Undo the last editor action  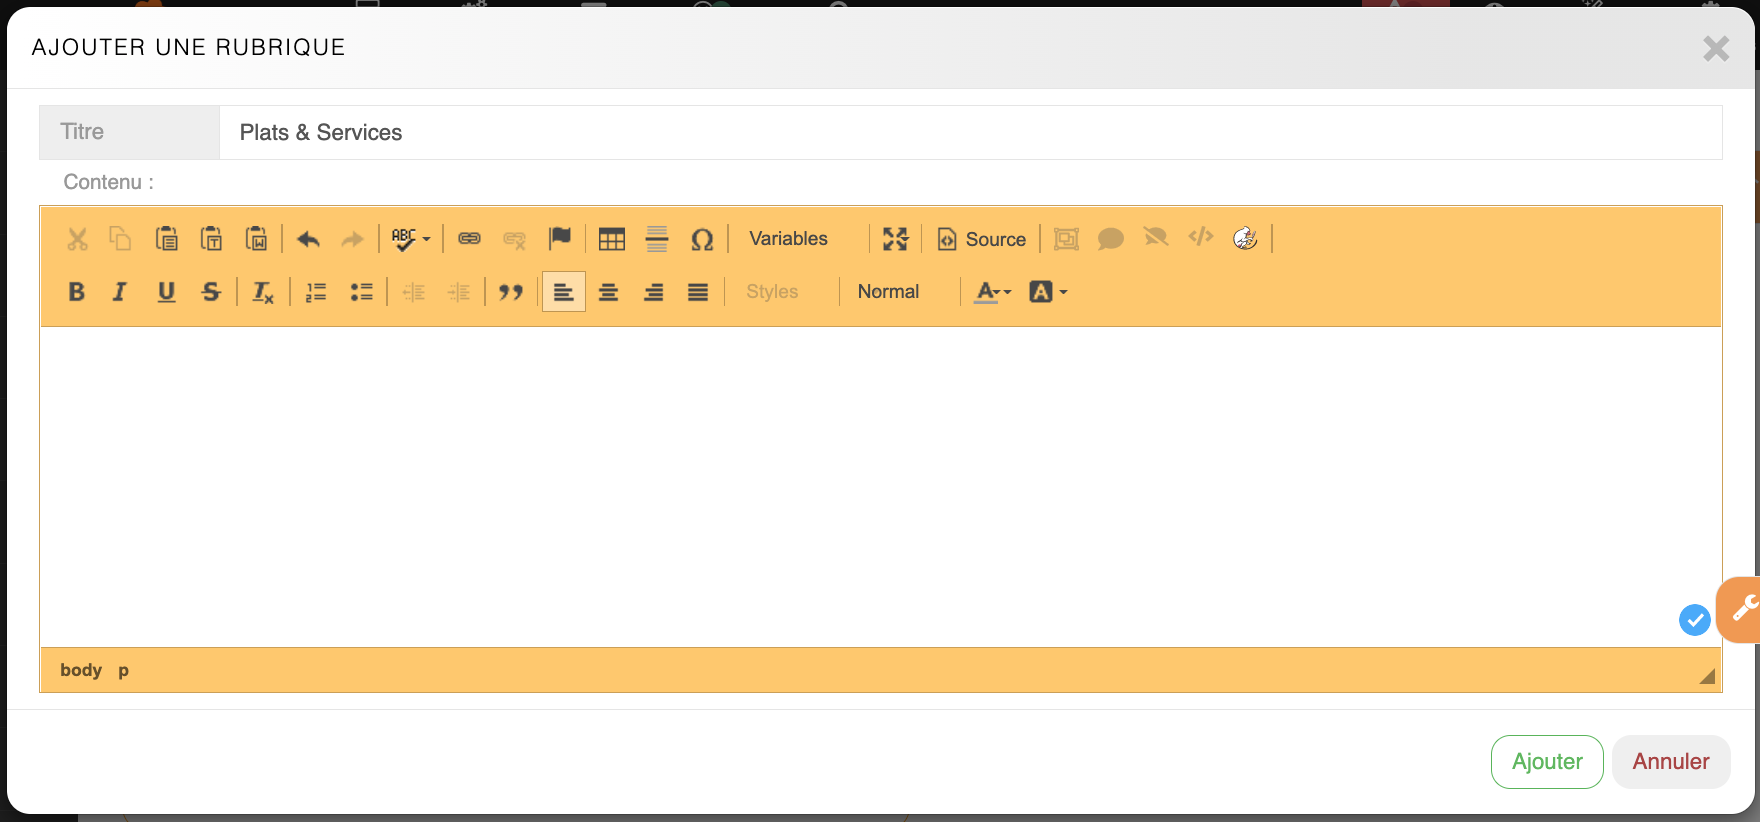(308, 239)
